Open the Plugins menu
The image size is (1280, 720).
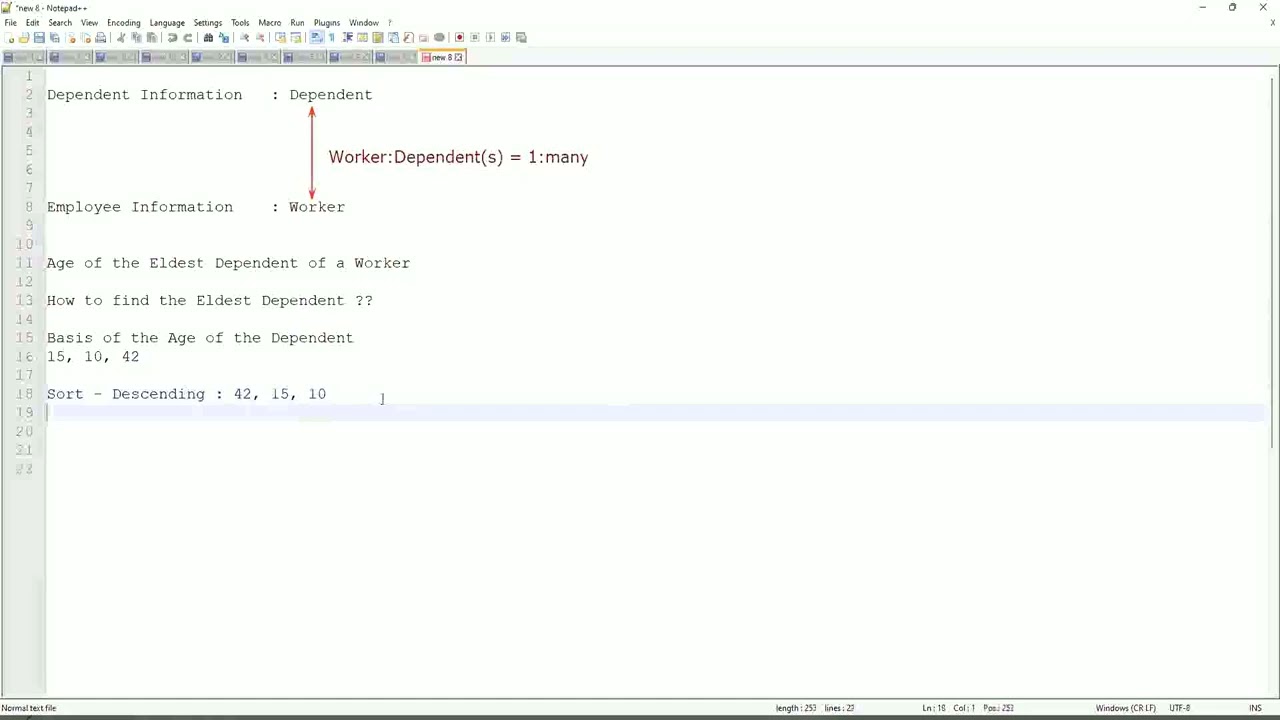(327, 22)
